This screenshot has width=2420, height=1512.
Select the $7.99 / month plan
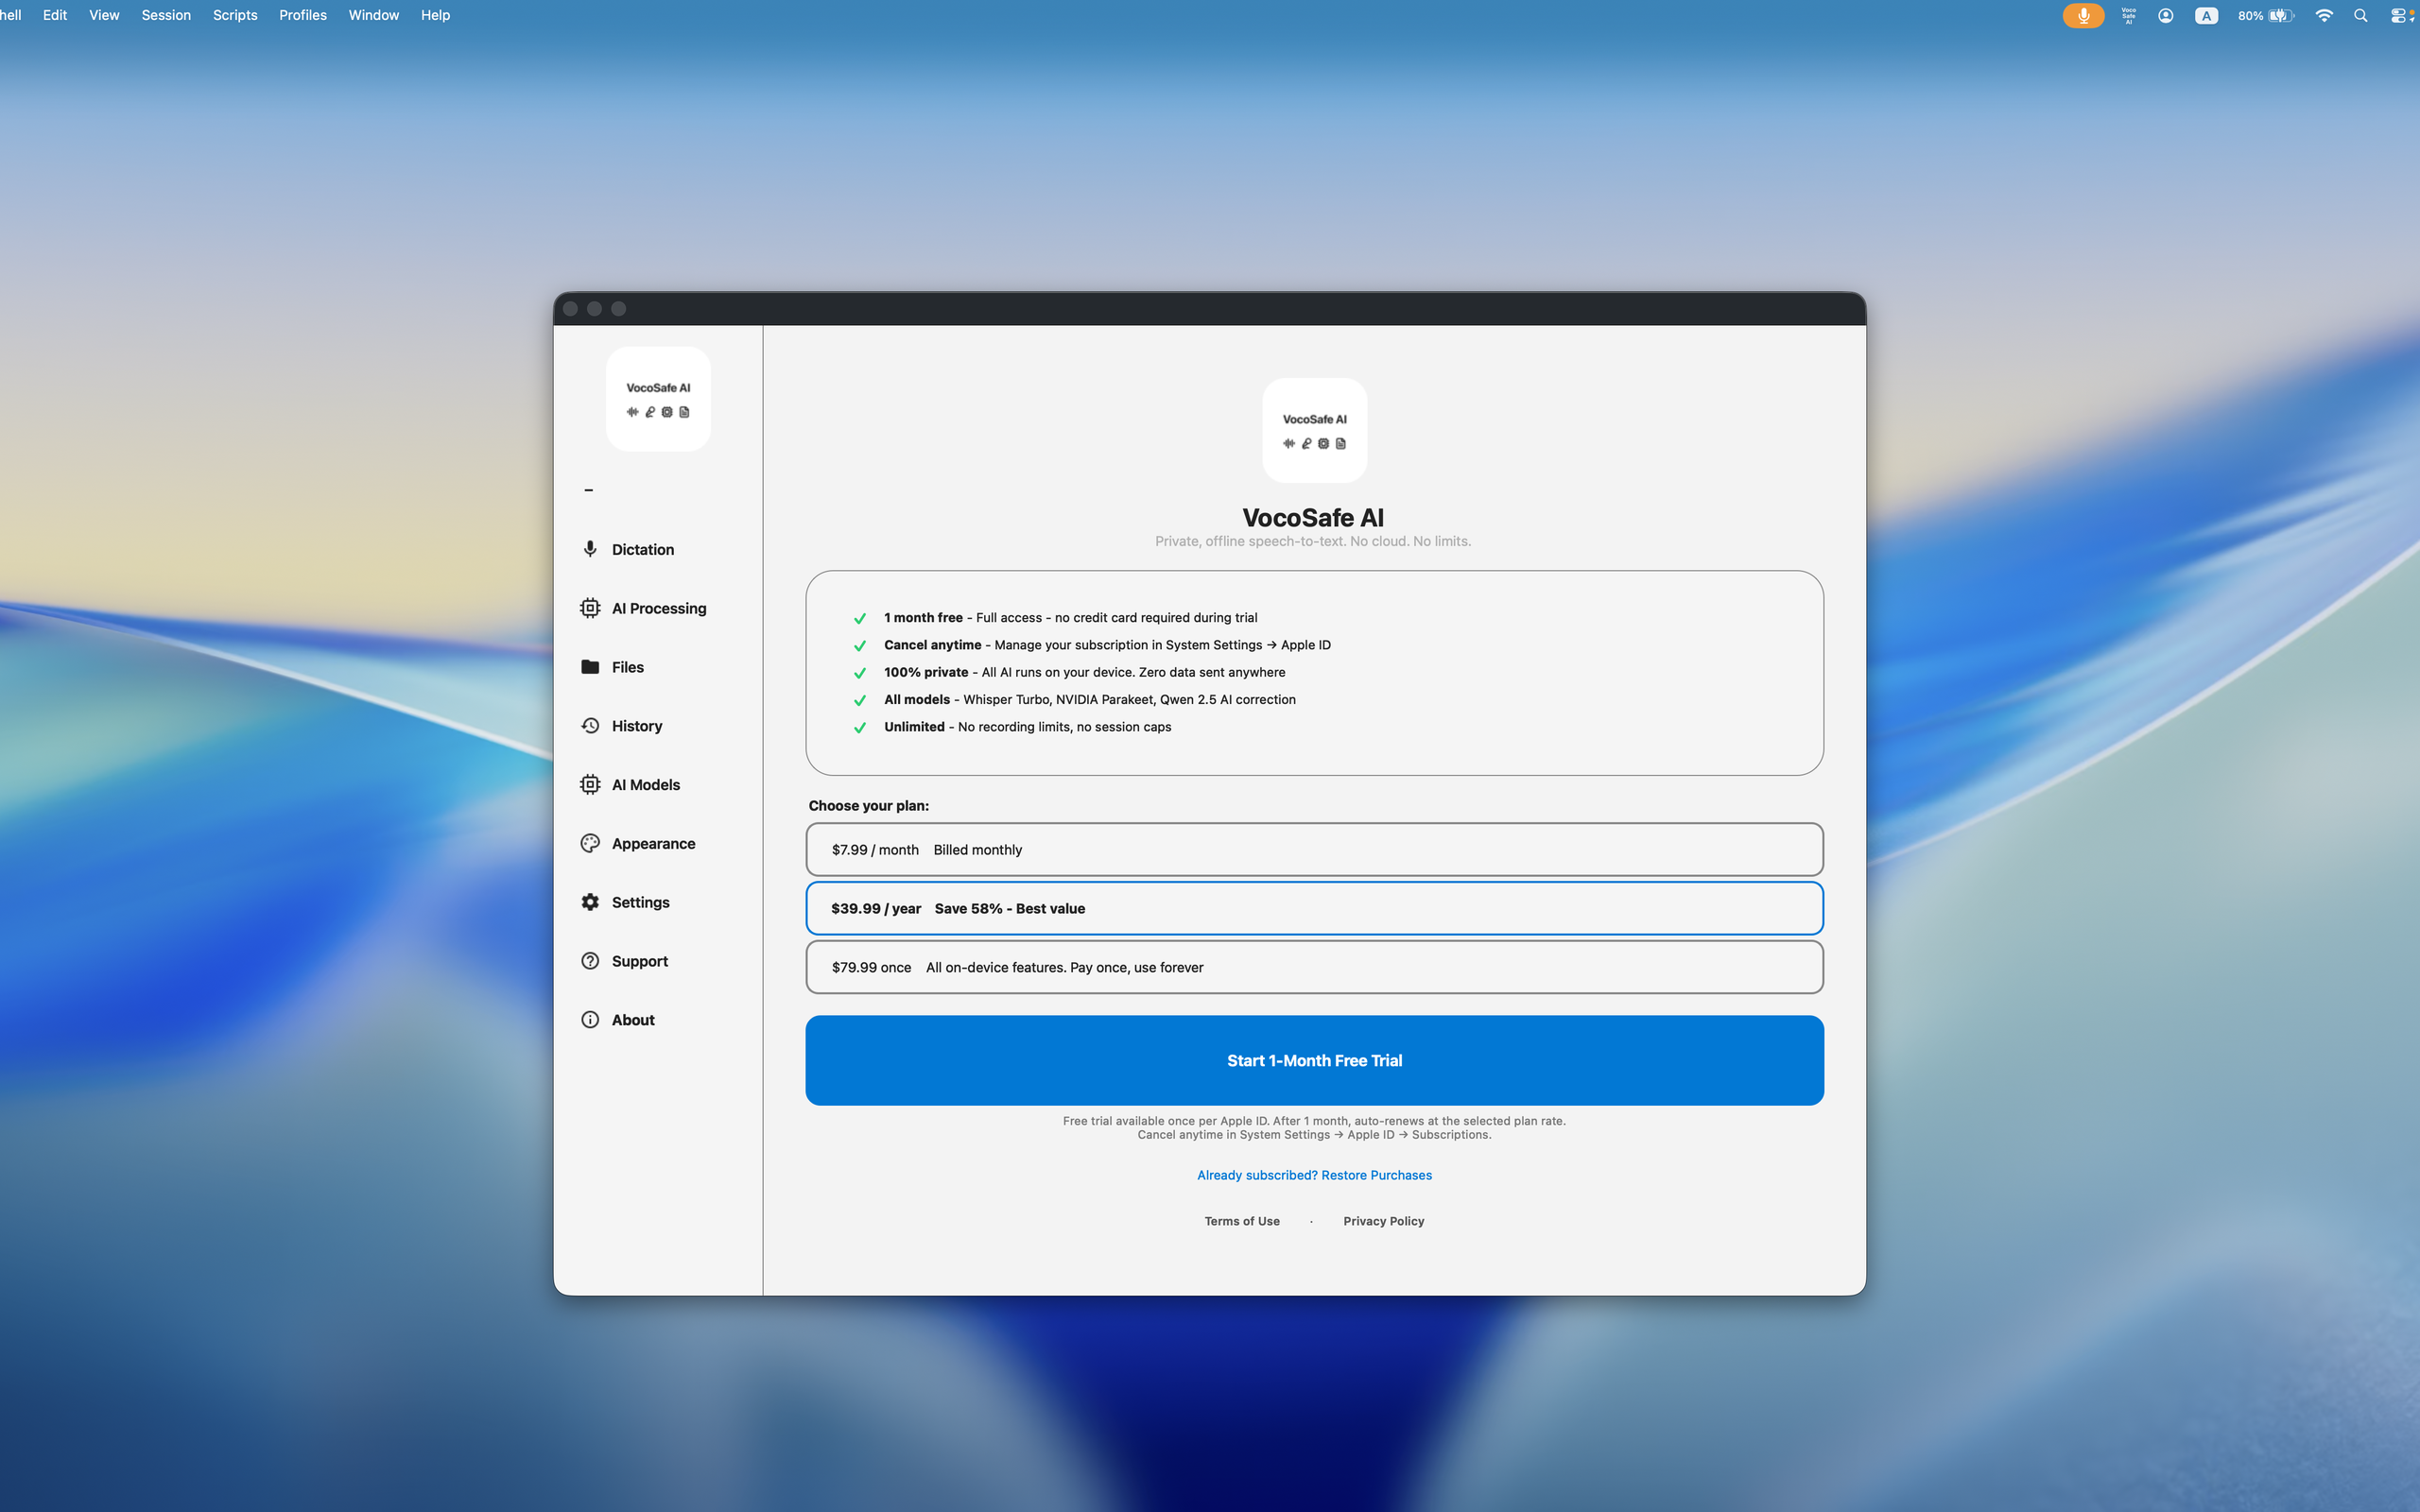(1314, 850)
